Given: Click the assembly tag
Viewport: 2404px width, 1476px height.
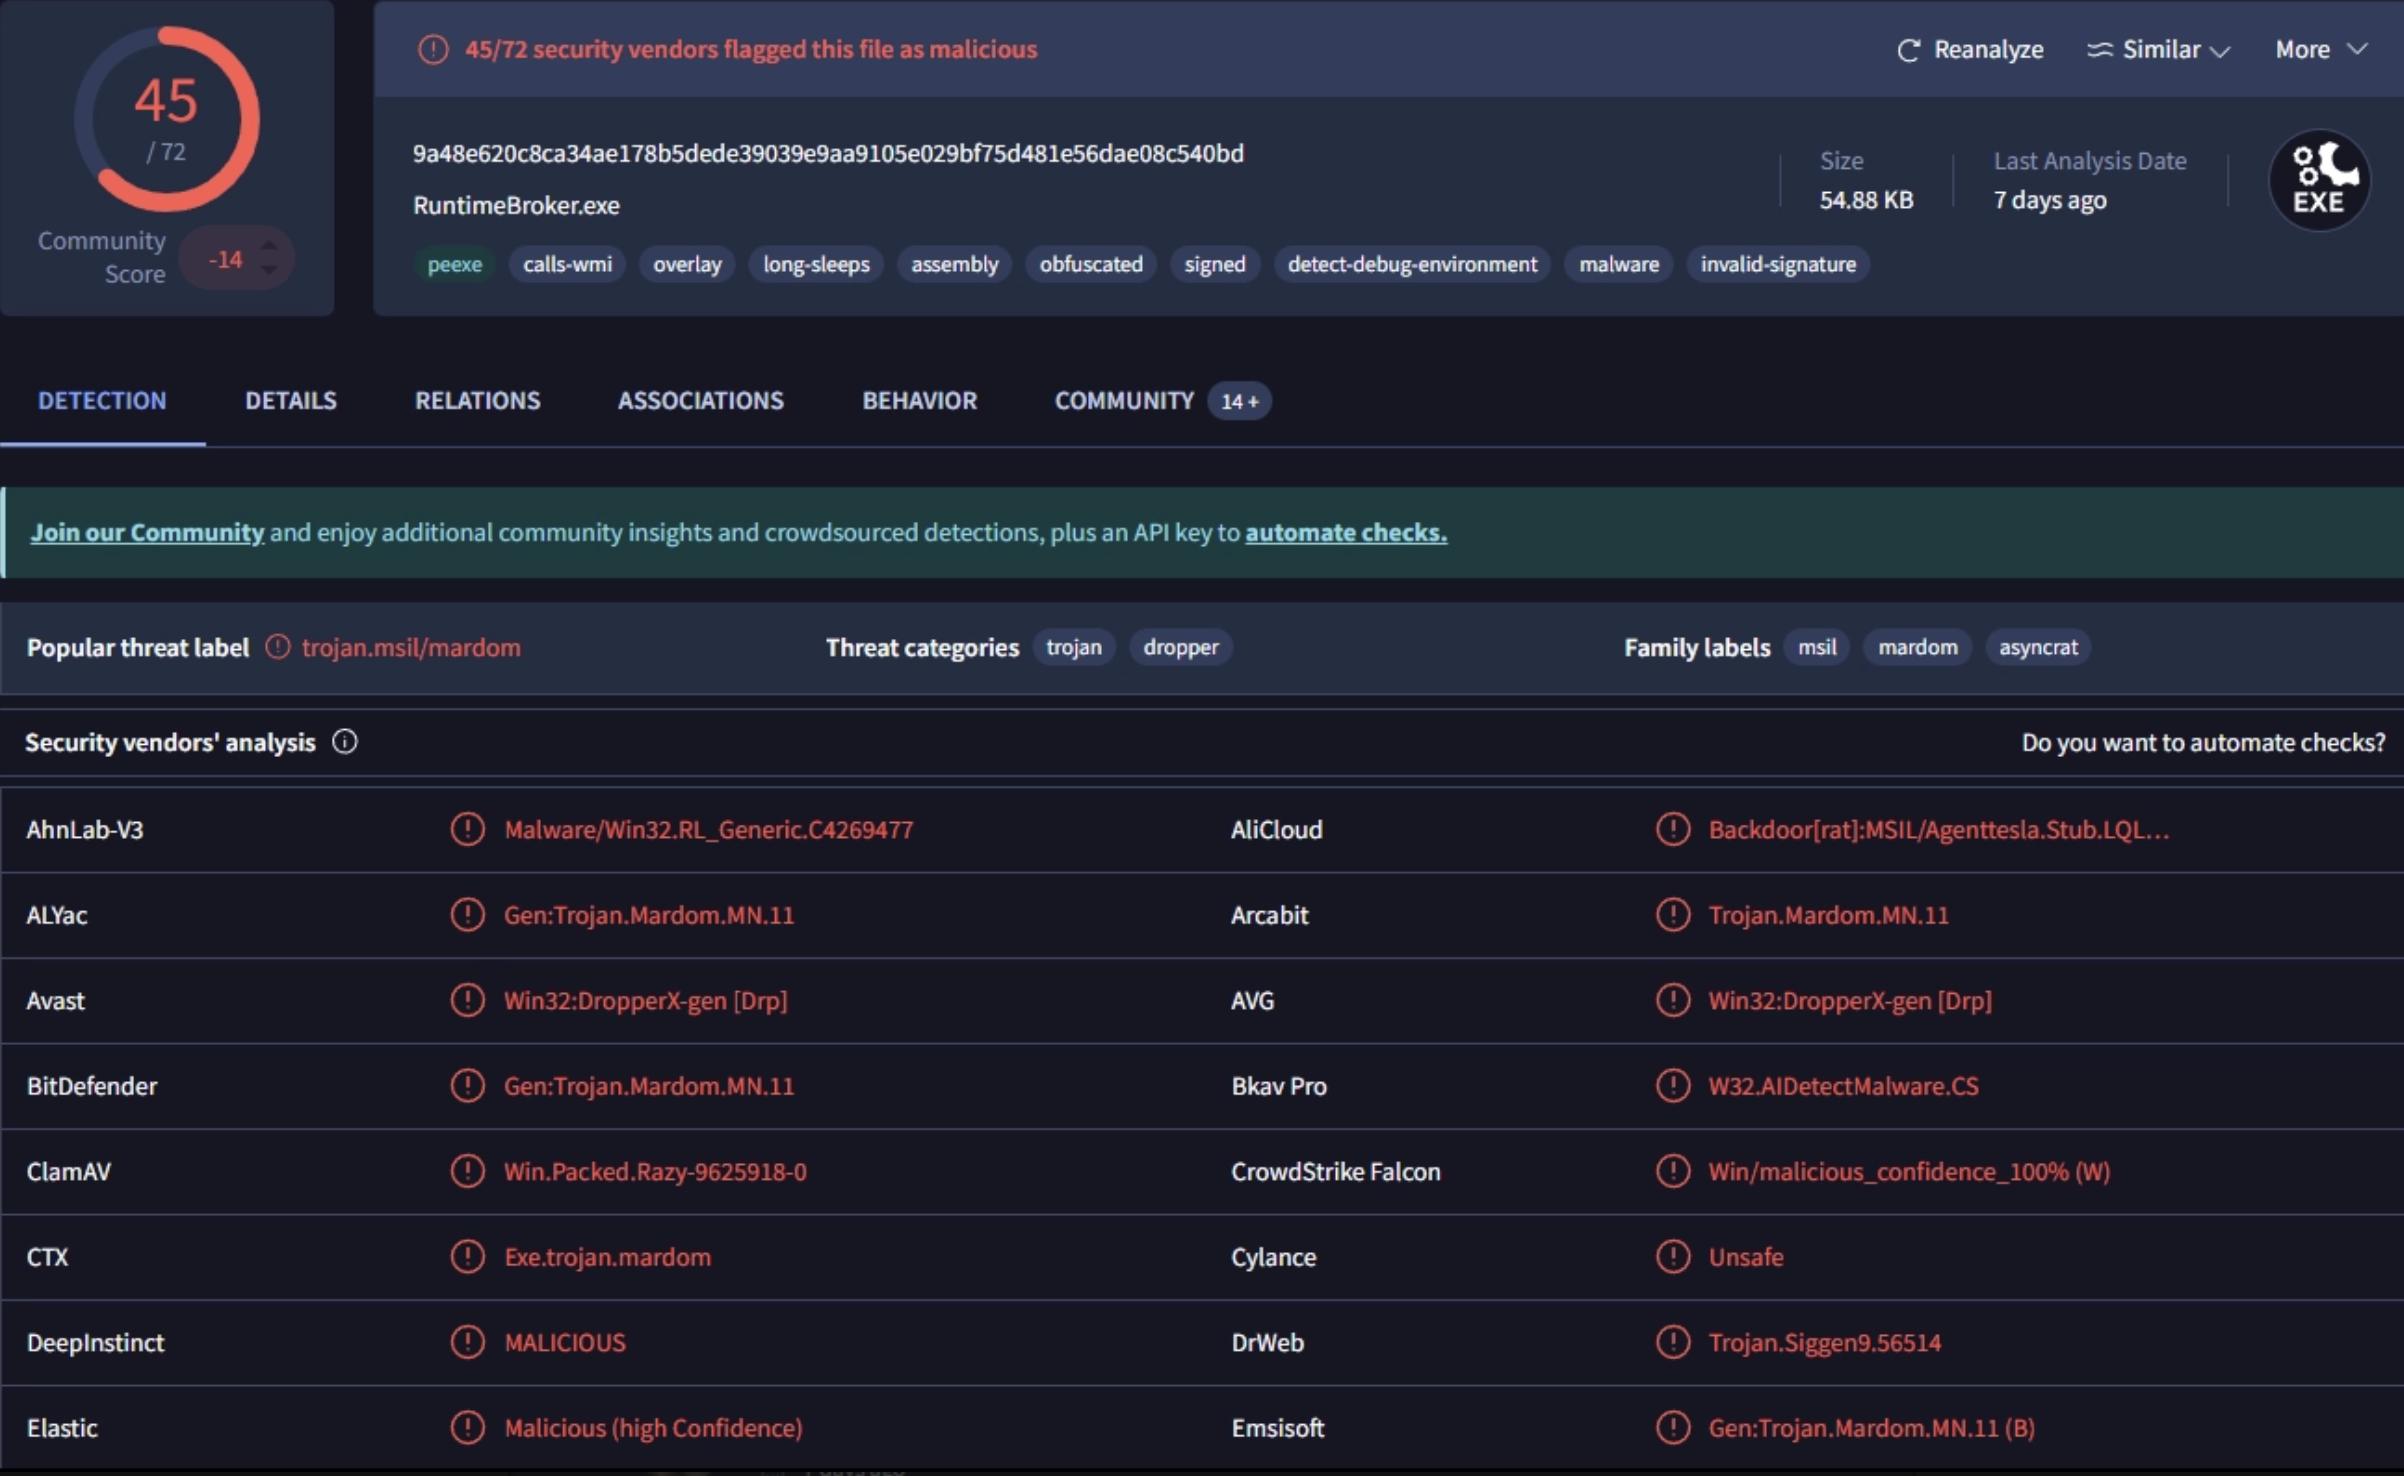Looking at the screenshot, I should (x=954, y=264).
